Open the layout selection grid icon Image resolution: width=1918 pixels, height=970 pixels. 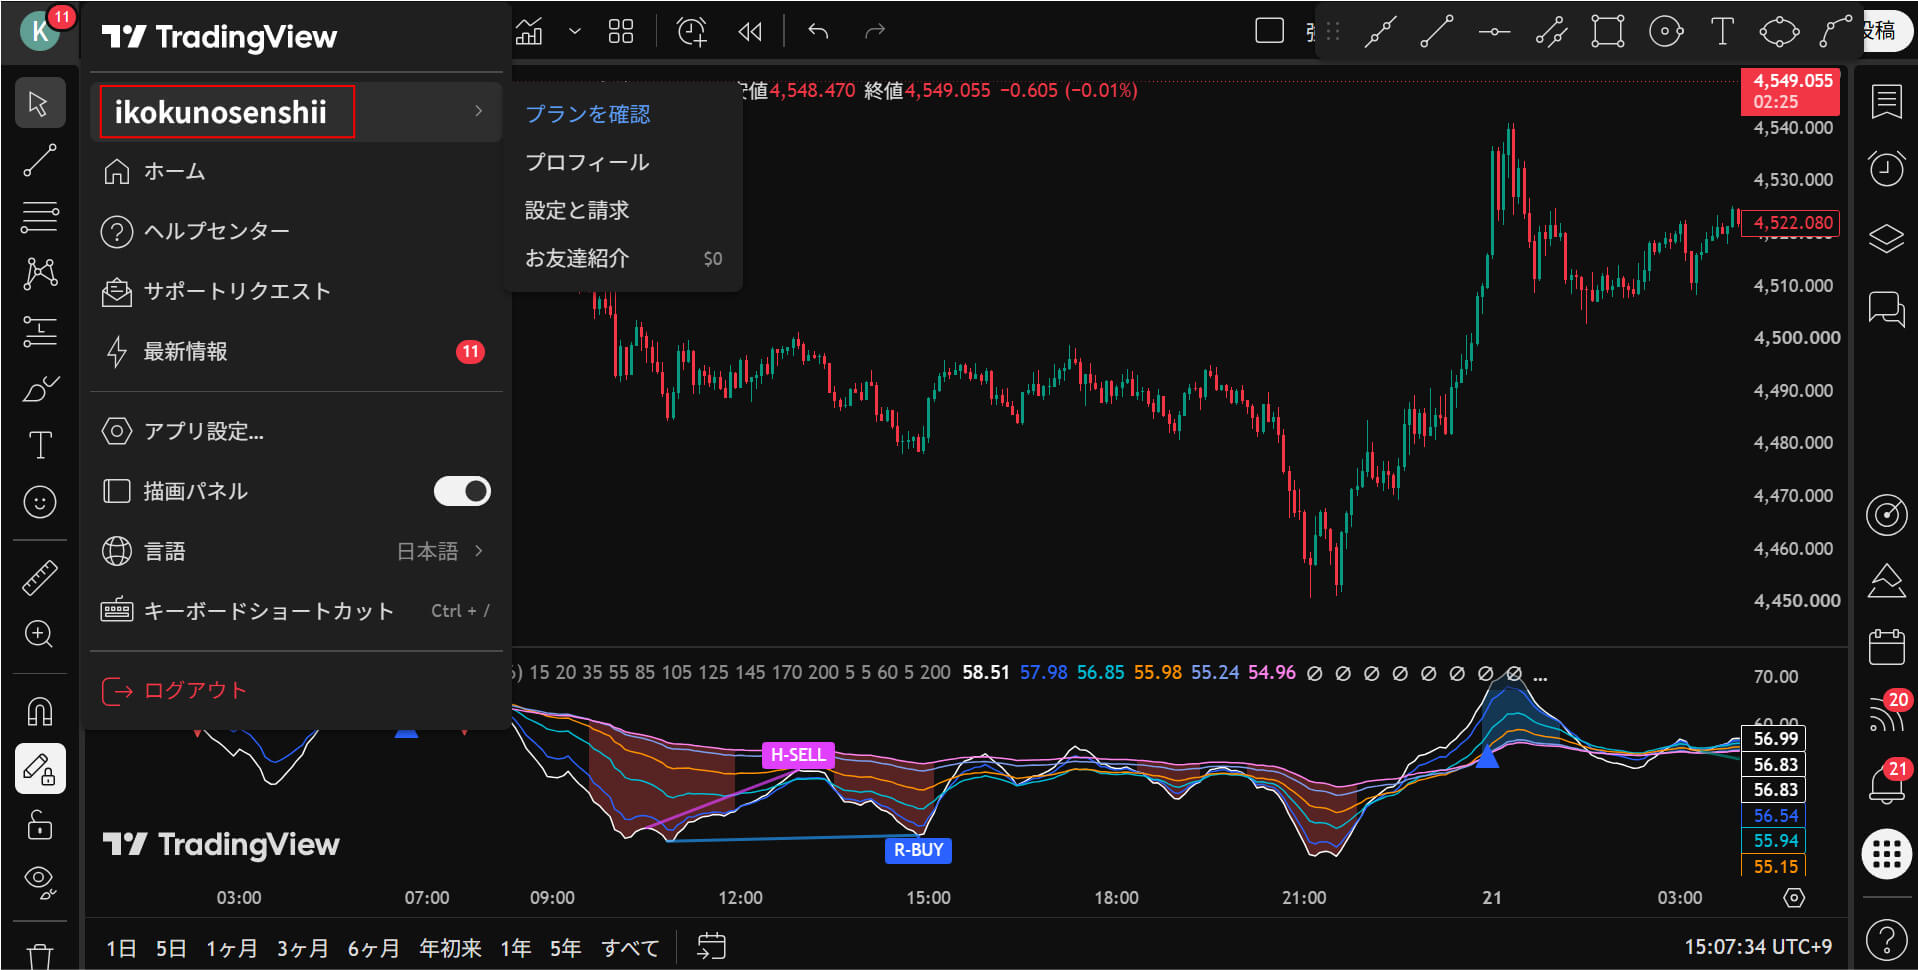click(621, 32)
